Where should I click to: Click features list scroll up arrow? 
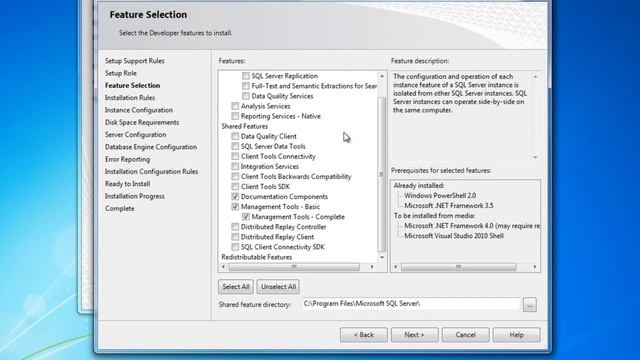(x=382, y=76)
